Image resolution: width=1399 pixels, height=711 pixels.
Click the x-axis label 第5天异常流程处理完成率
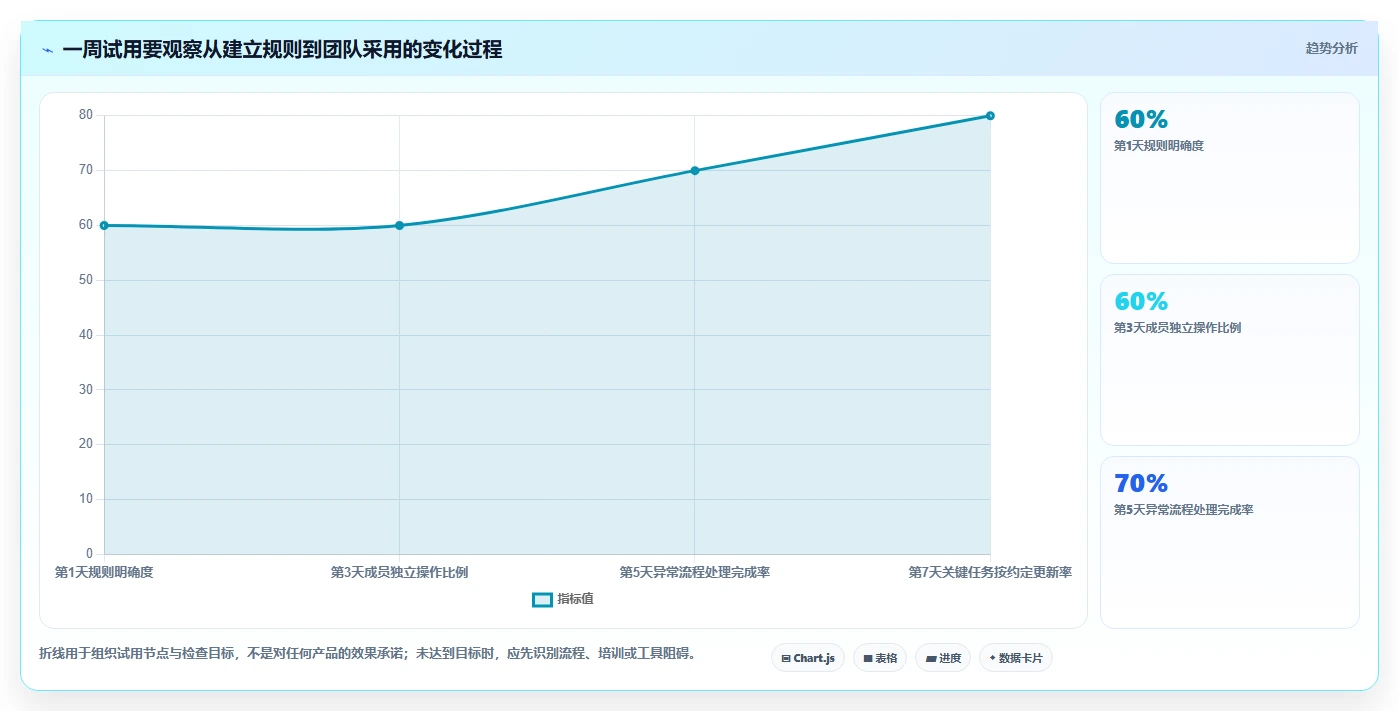click(x=695, y=573)
